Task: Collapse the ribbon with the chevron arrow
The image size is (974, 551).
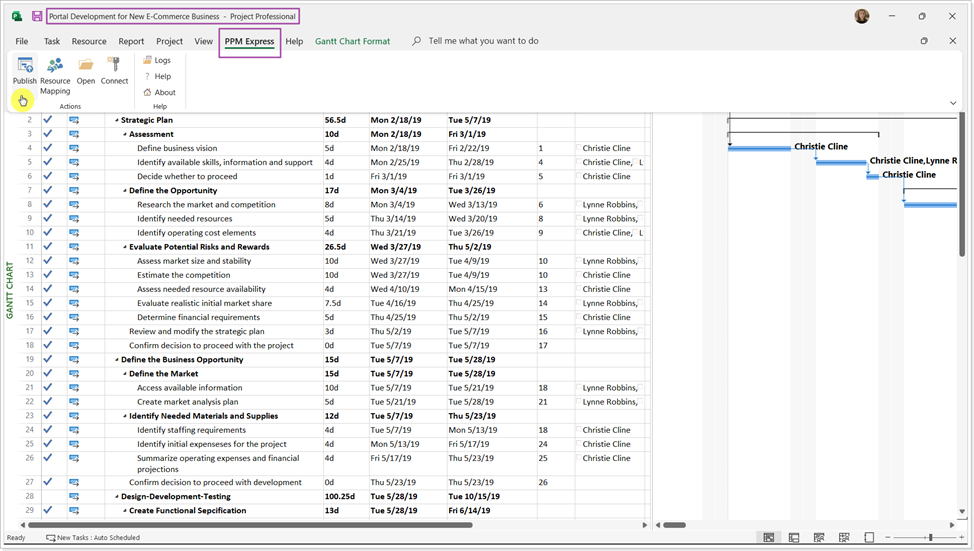Action: coord(953,103)
